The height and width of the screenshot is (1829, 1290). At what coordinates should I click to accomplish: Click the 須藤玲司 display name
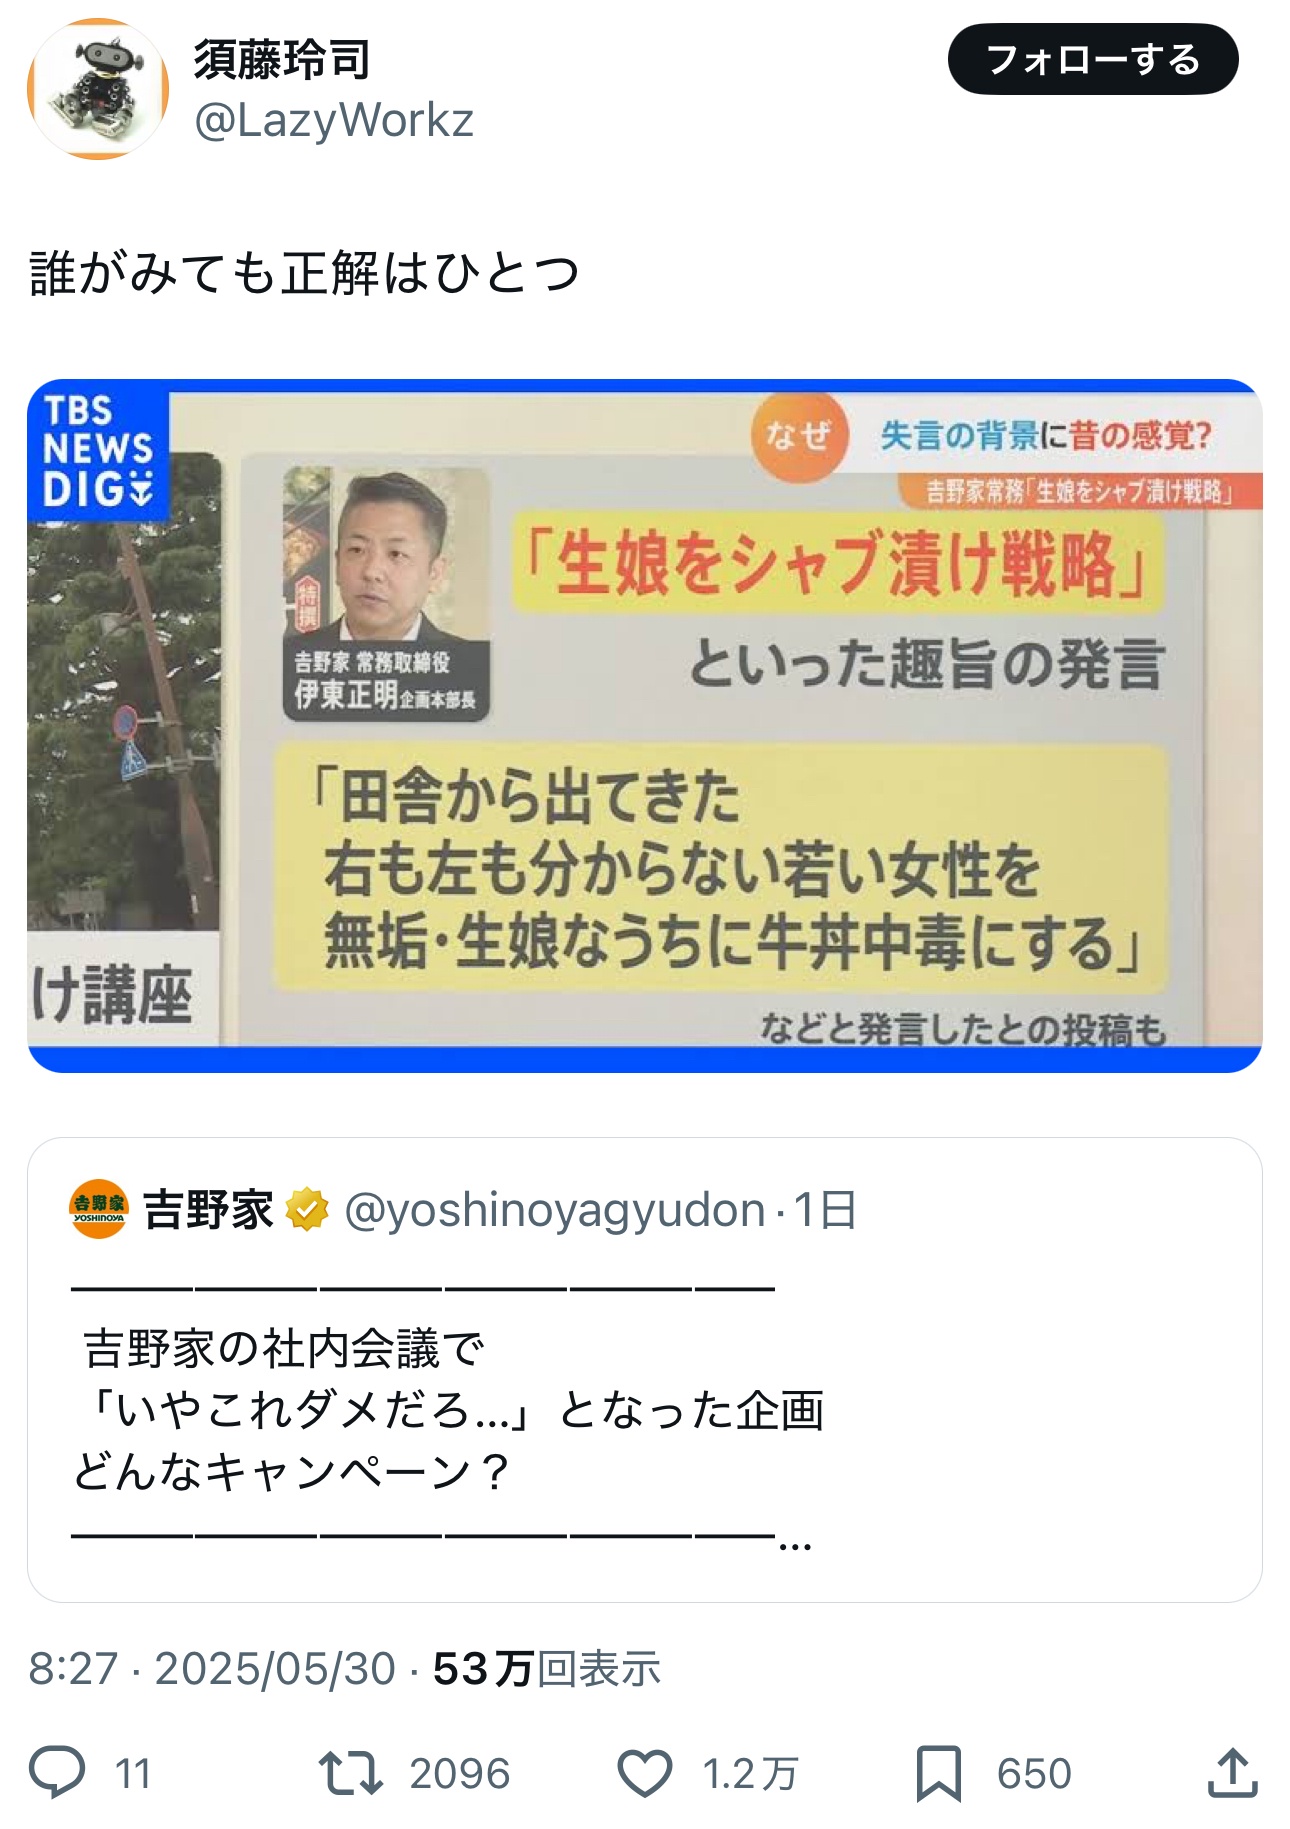282,59
